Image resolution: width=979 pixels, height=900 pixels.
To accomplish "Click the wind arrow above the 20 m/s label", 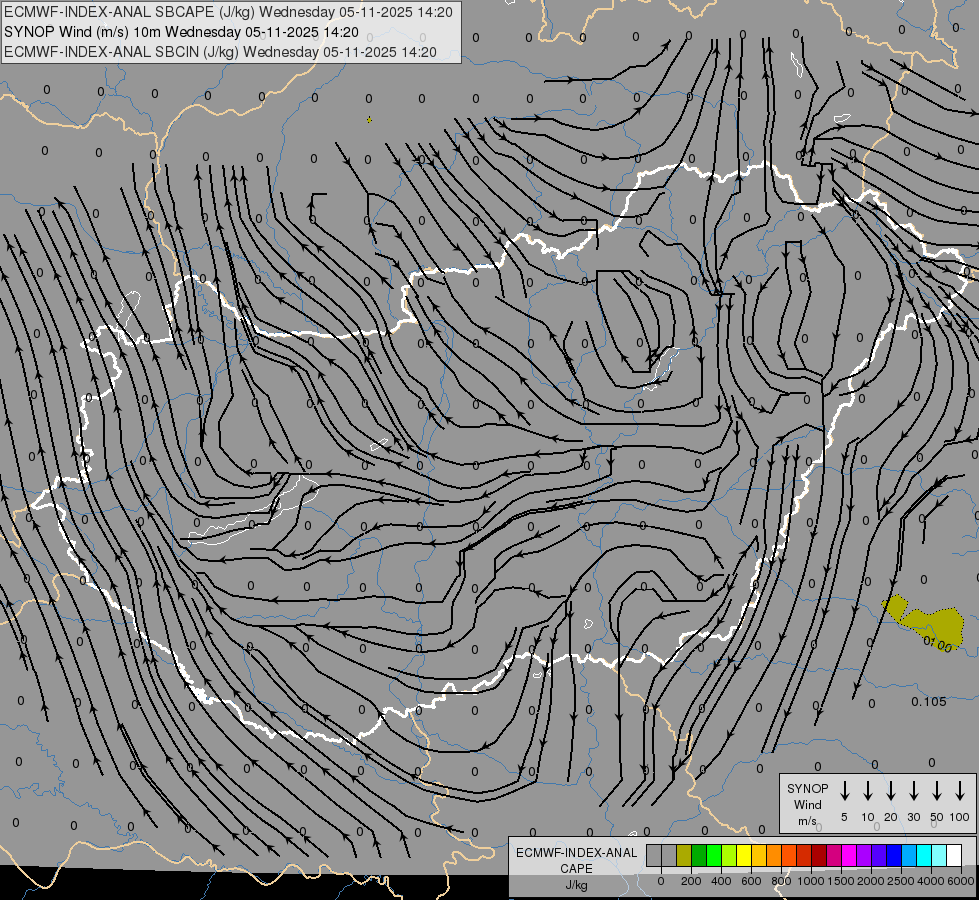I will pos(891,791).
